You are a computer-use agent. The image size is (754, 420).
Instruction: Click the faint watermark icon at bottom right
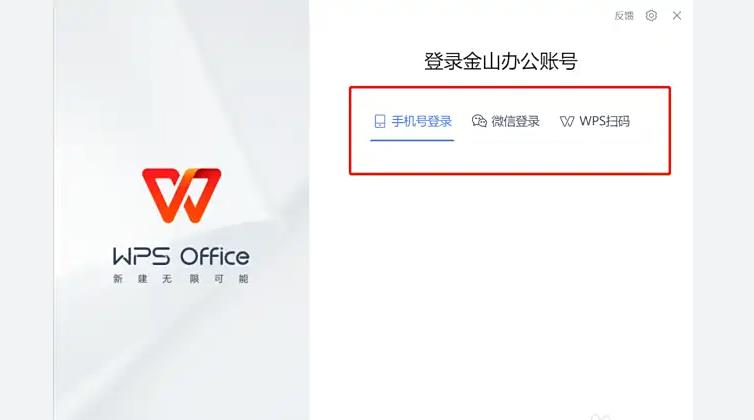pos(600,417)
